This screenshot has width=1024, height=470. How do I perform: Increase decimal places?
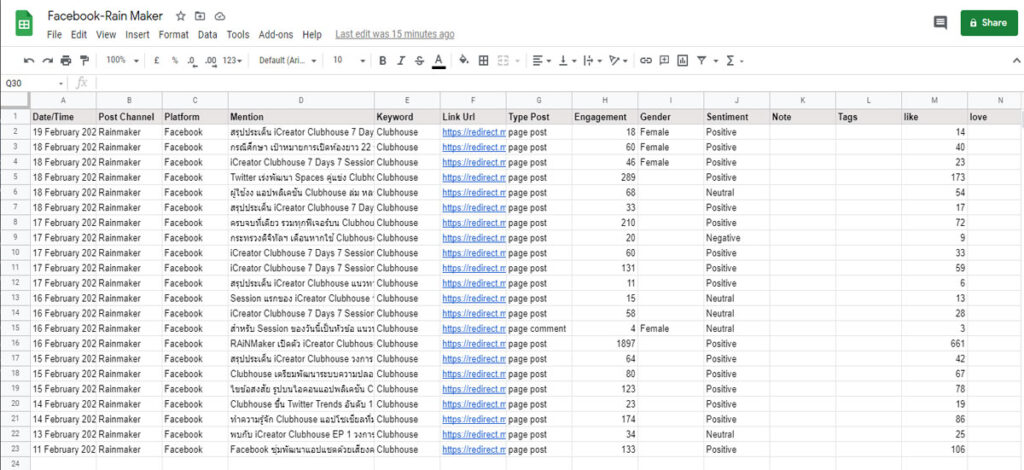211,60
